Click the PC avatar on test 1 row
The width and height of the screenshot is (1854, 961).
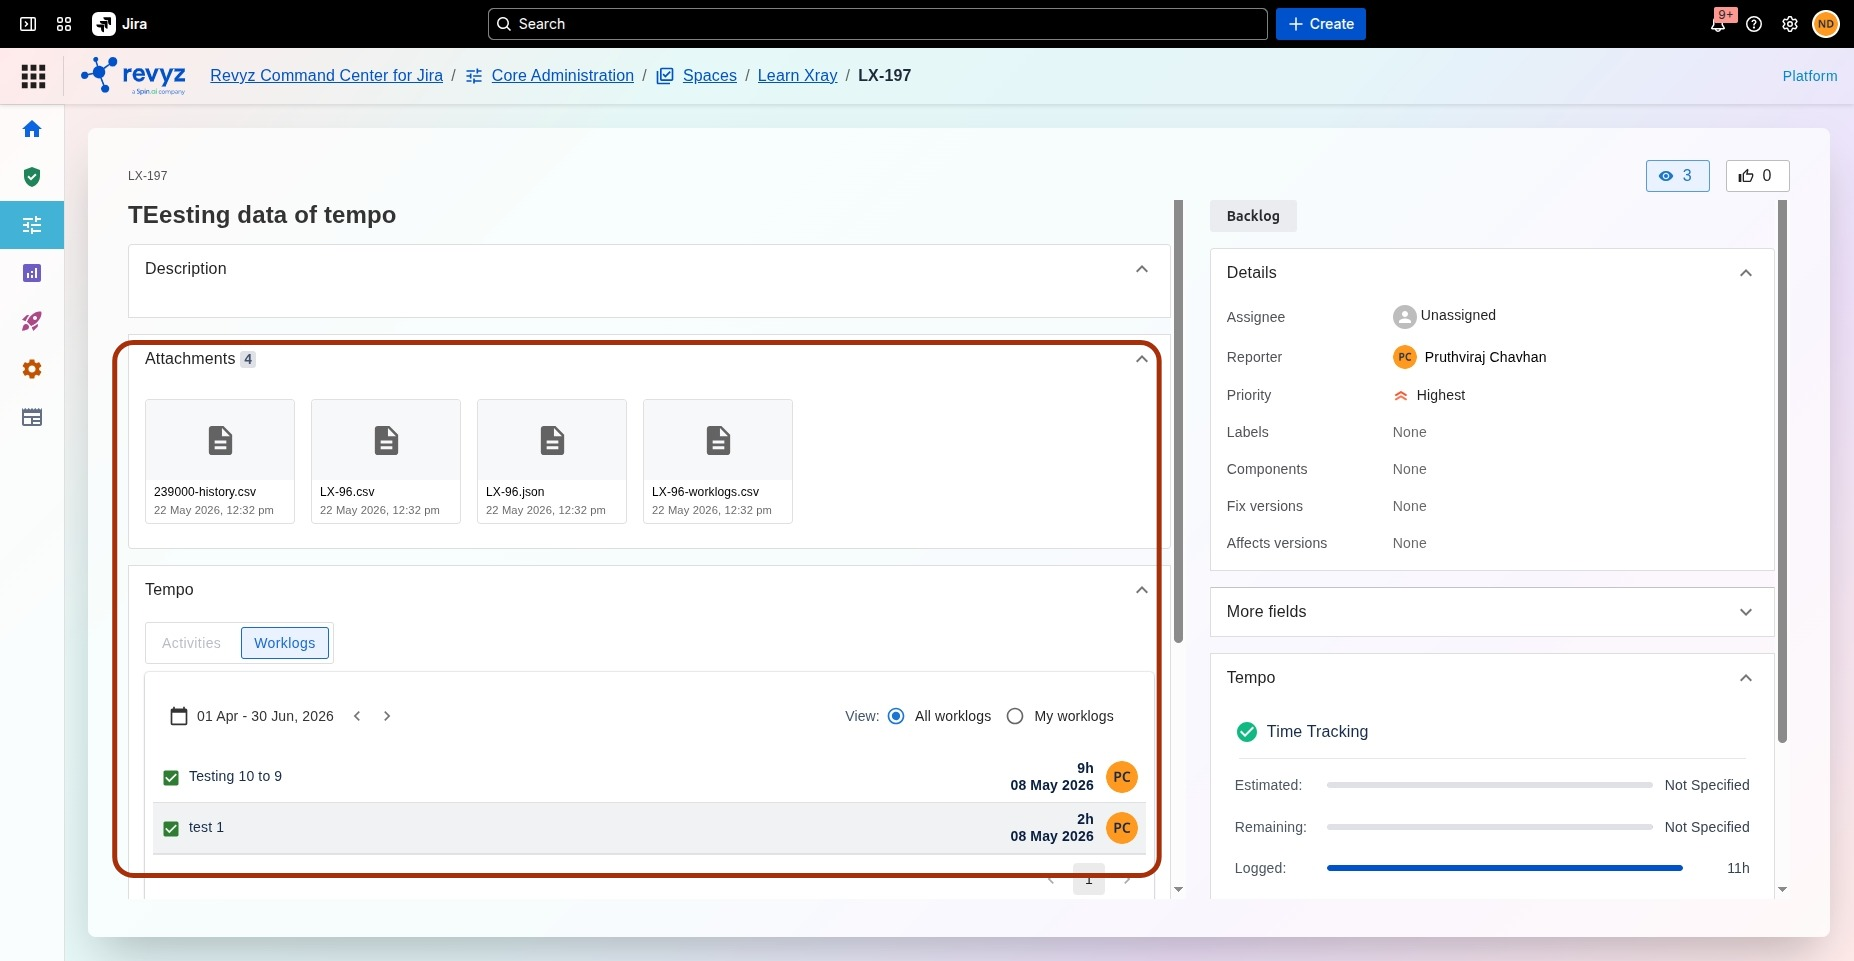(x=1122, y=828)
